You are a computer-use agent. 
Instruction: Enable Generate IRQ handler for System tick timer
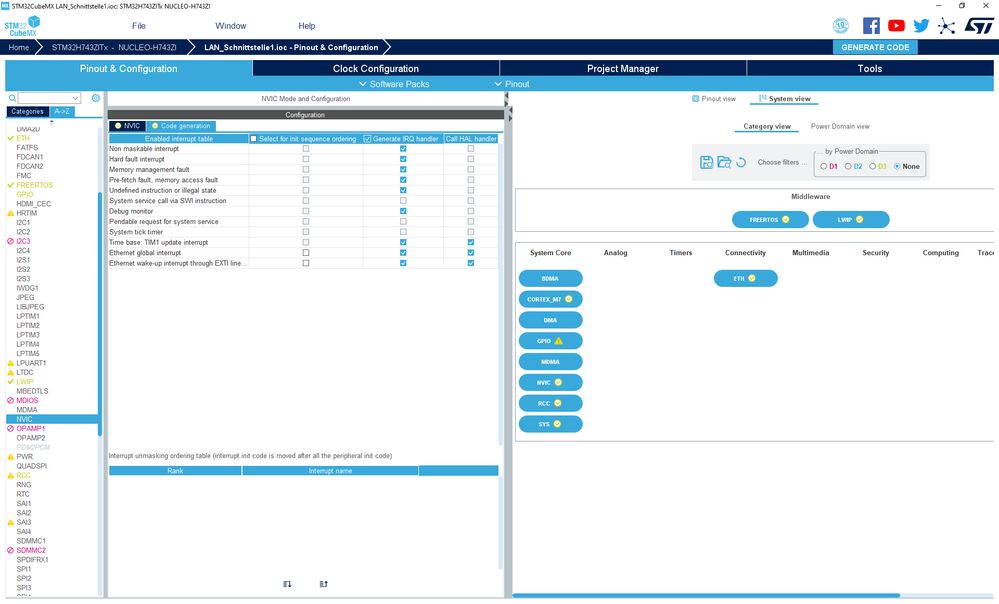[403, 232]
